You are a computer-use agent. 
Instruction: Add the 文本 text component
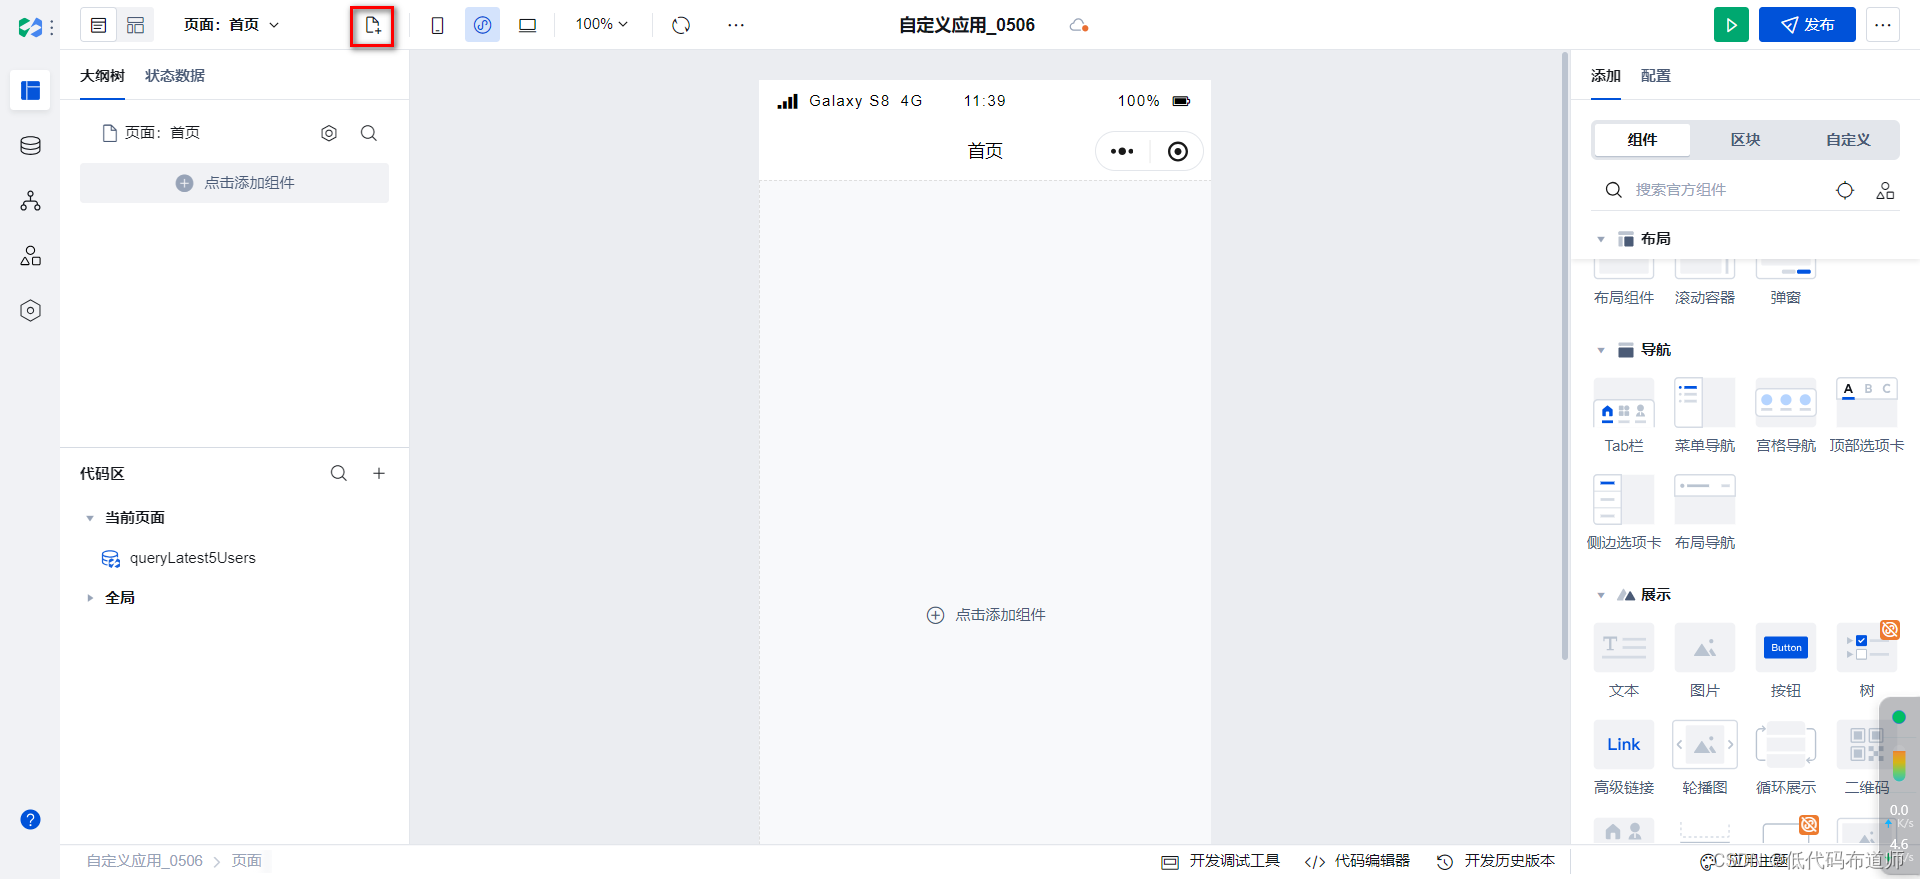point(1624,660)
